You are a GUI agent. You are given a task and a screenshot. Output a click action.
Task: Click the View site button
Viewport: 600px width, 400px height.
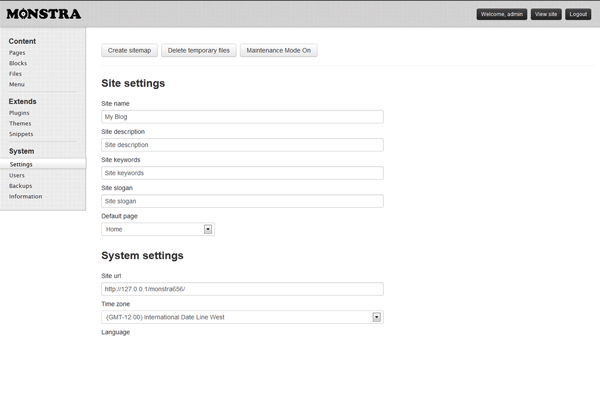(x=545, y=14)
